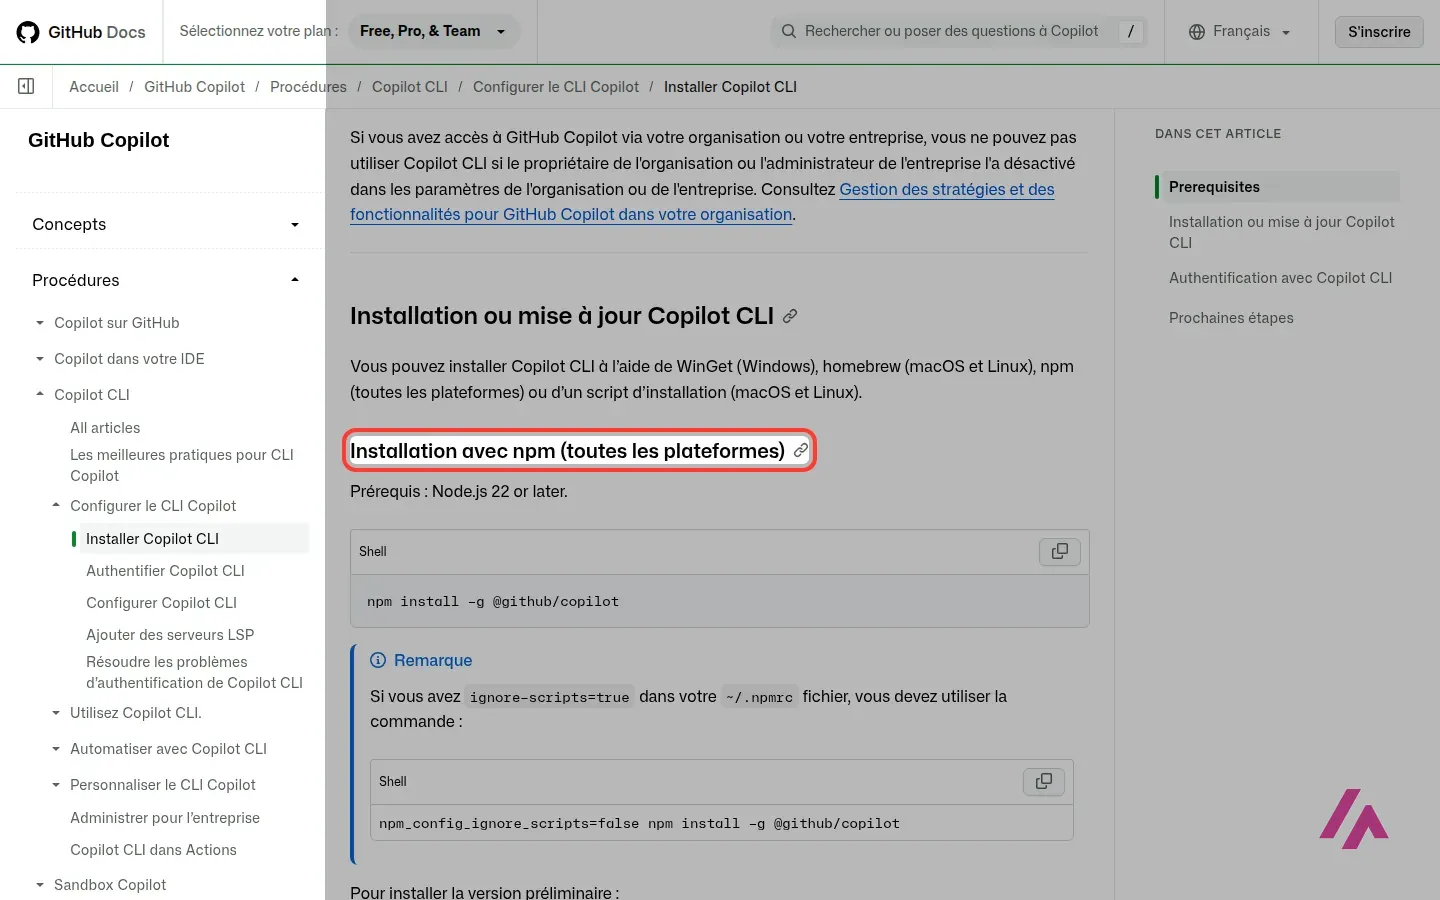Copy the npm_config_ignore_scripts shell command
This screenshot has width=1440, height=900.
point(1044,782)
